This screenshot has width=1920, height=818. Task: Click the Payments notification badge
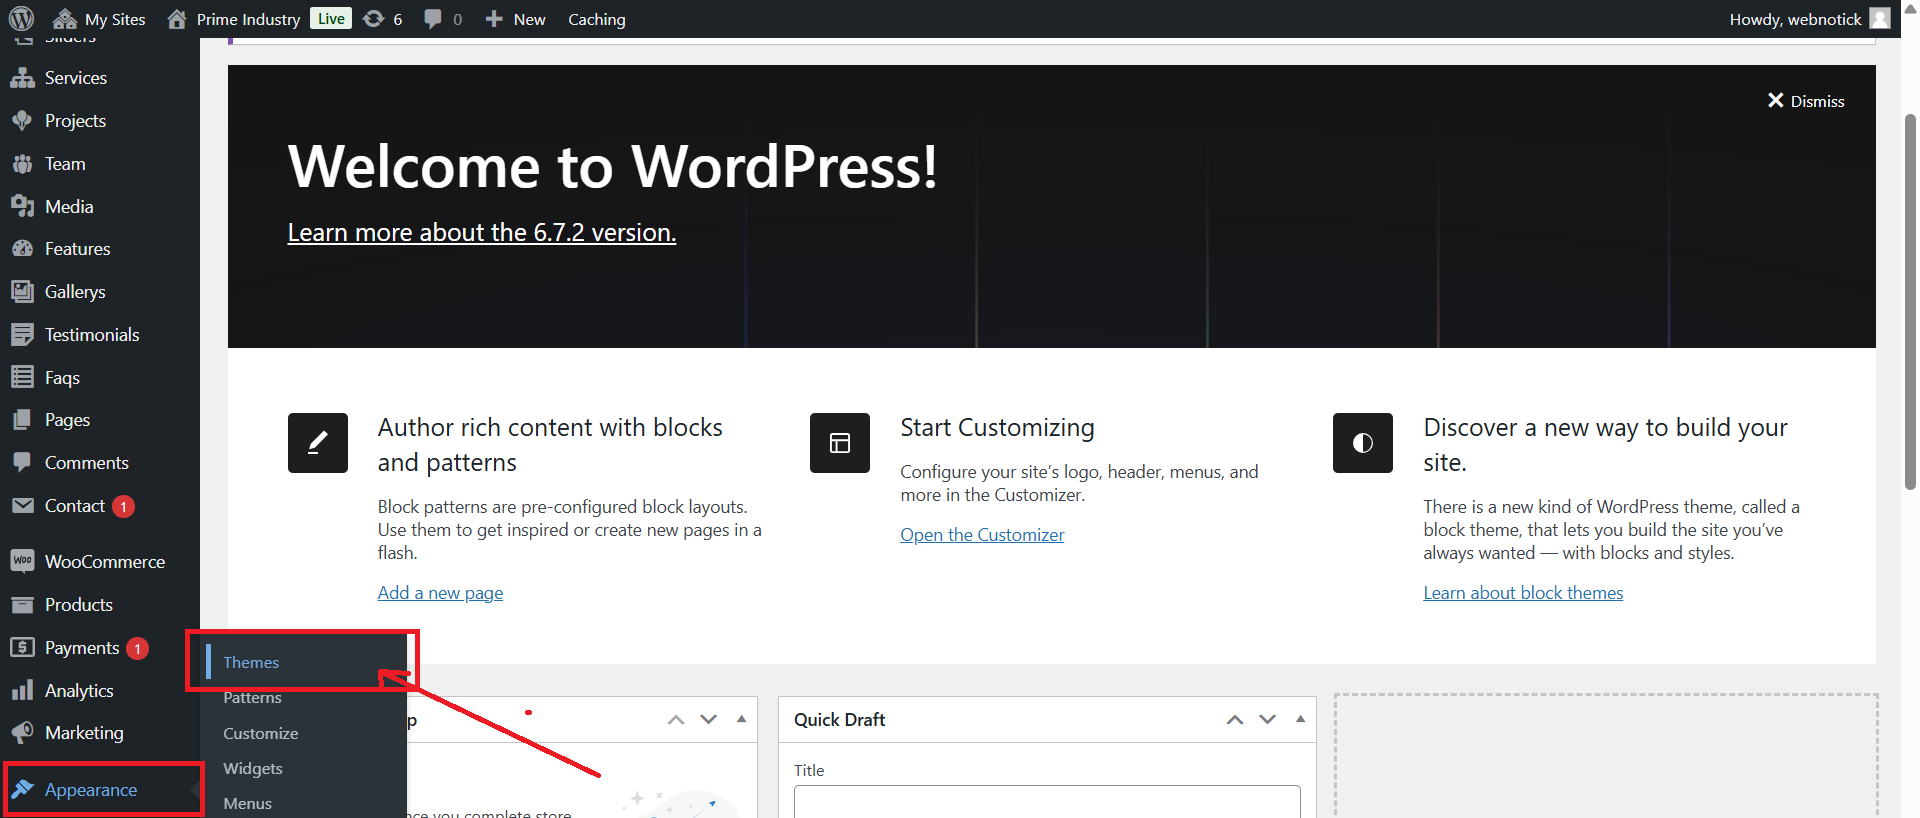tap(138, 649)
